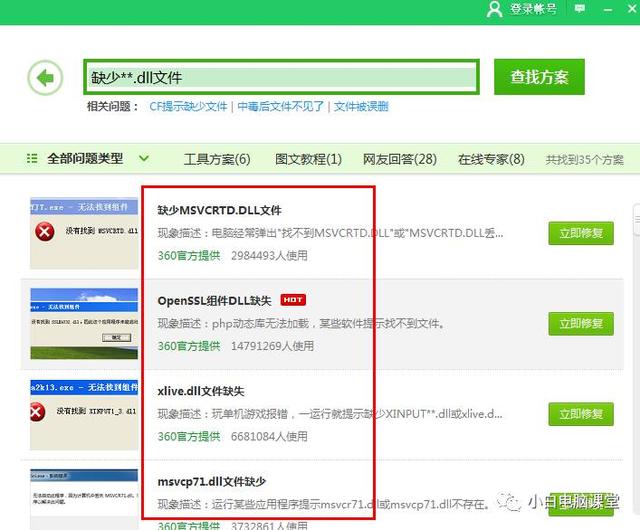Click the vertical scrollbar handle on right edge
Viewport: 640px width, 530px height.
[637, 220]
